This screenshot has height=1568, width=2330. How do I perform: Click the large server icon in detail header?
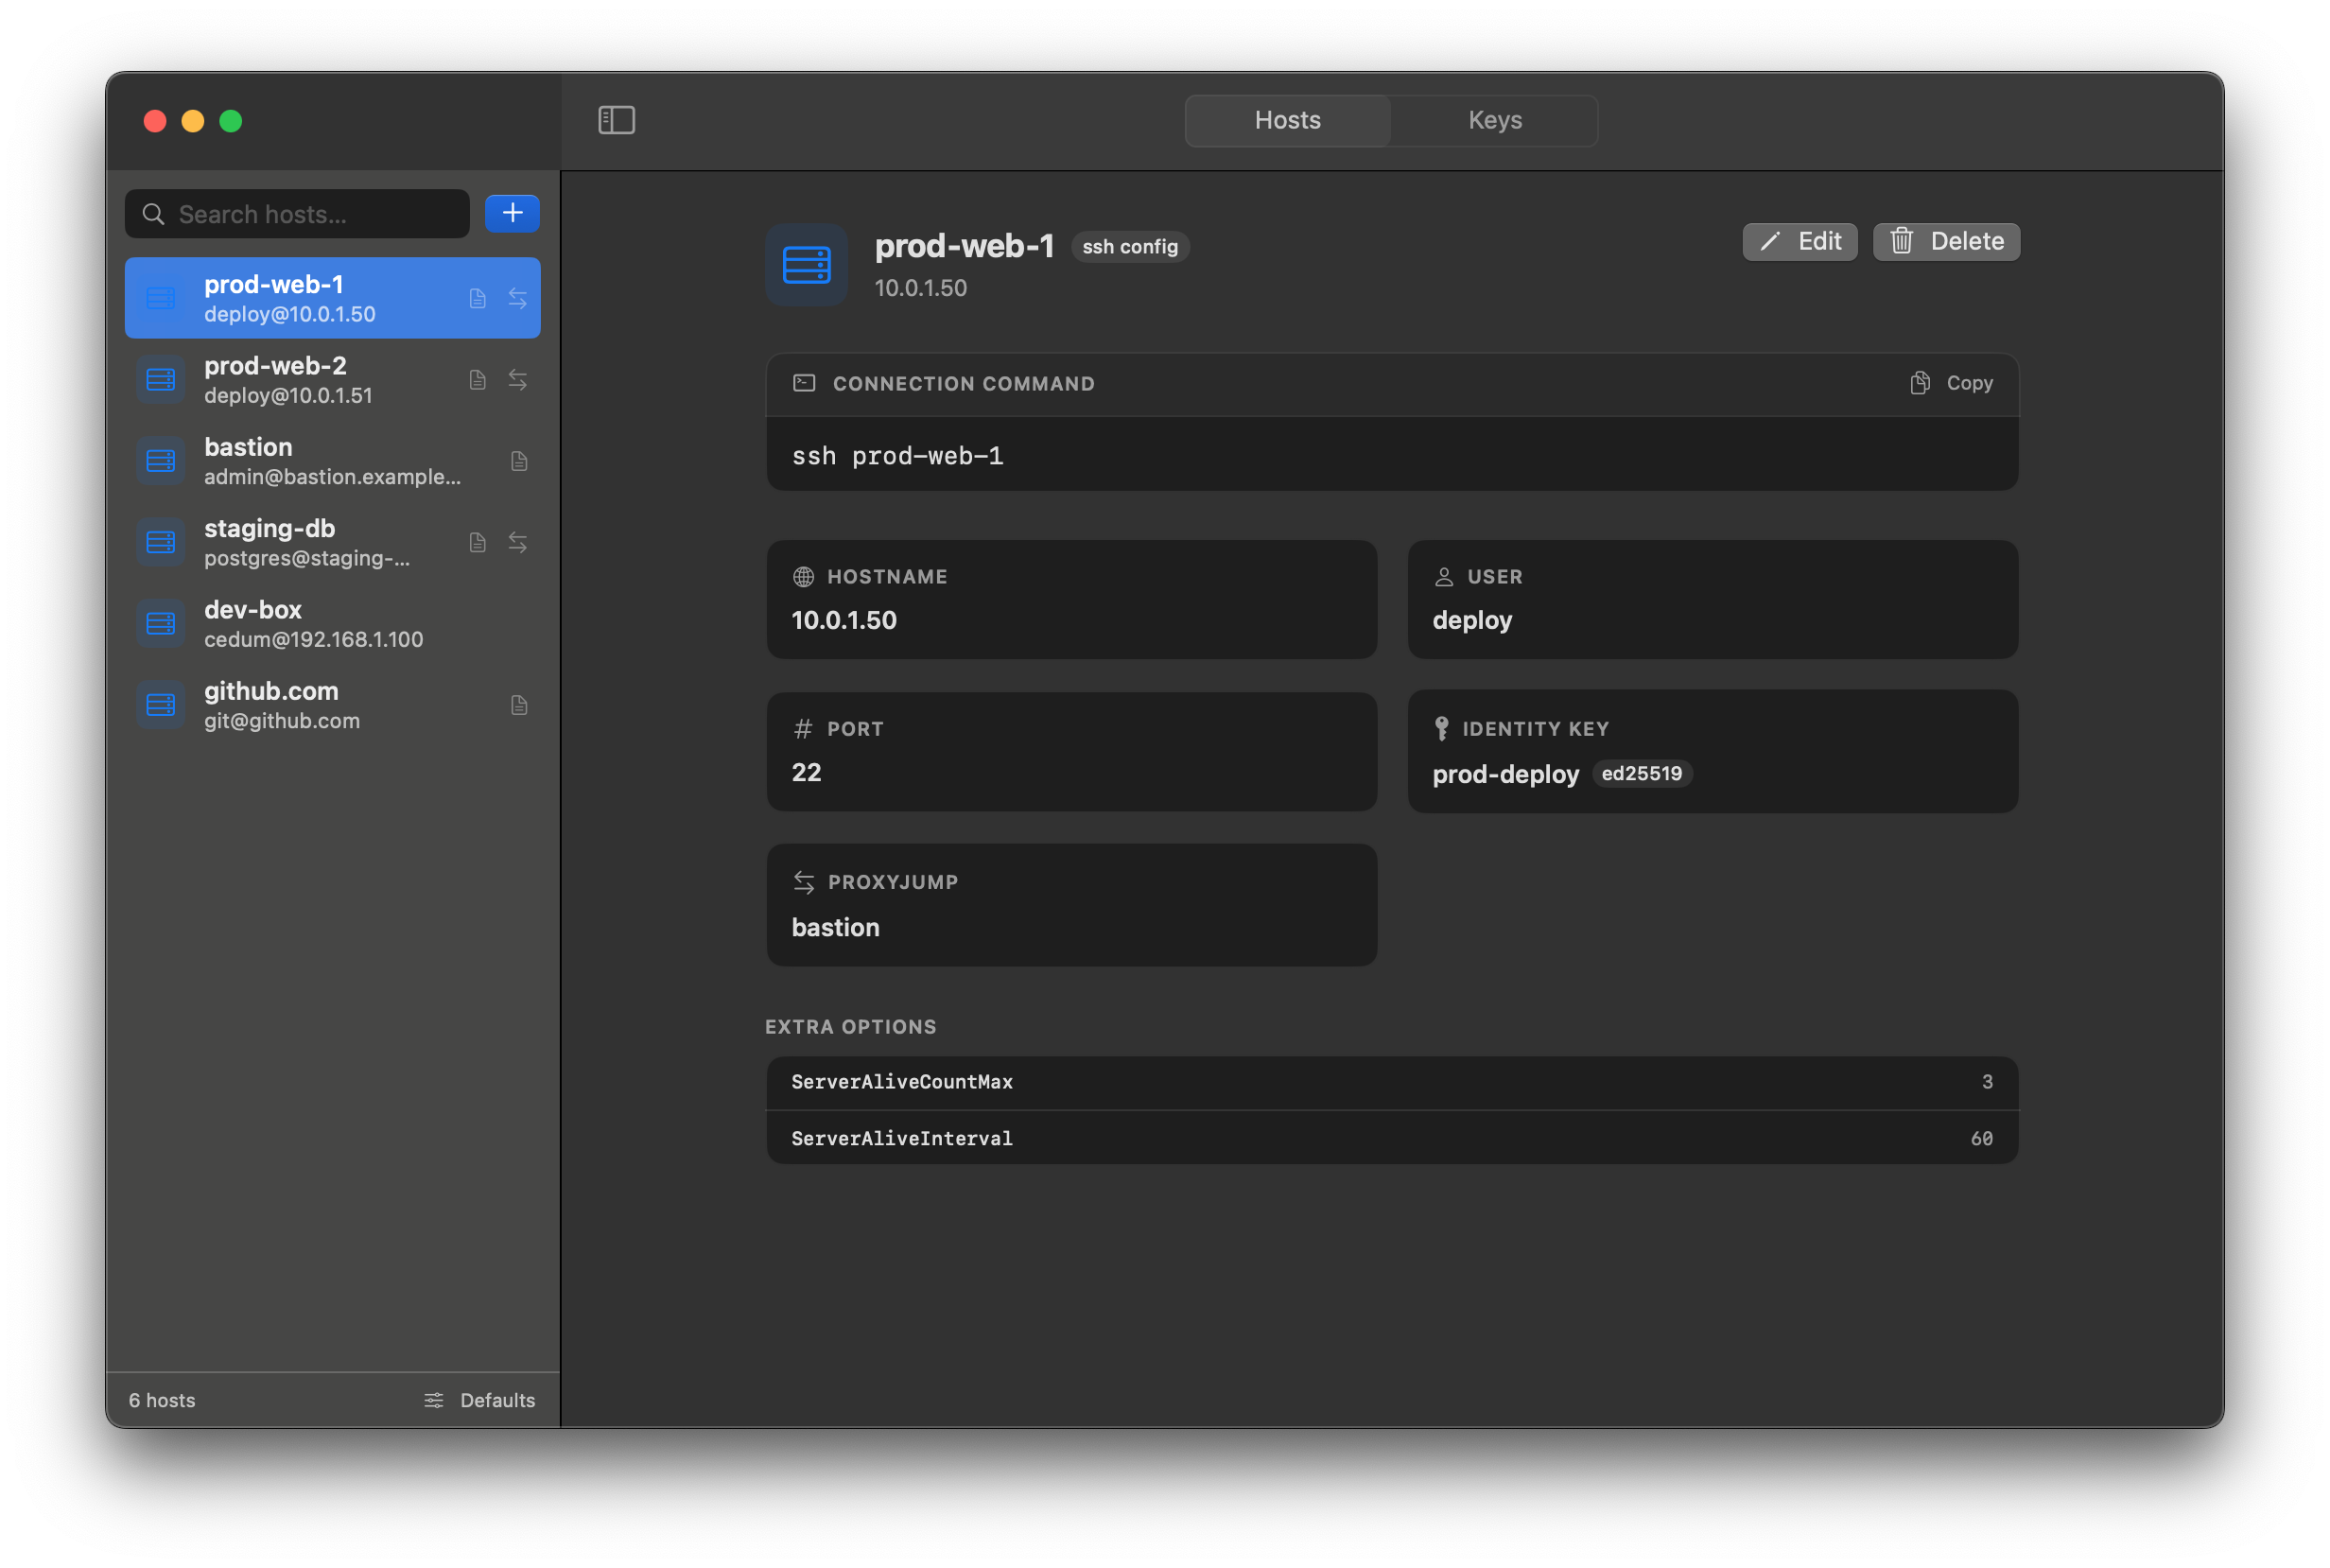pyautogui.click(x=806, y=265)
